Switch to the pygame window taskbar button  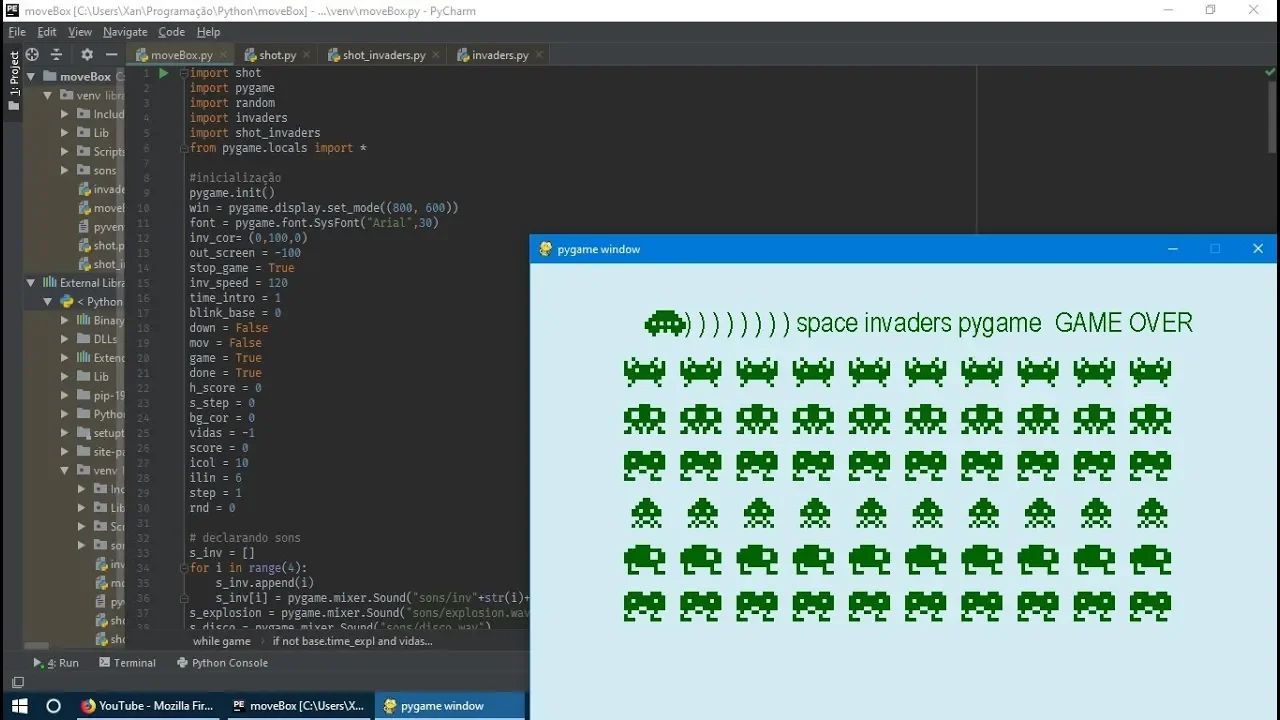450,706
